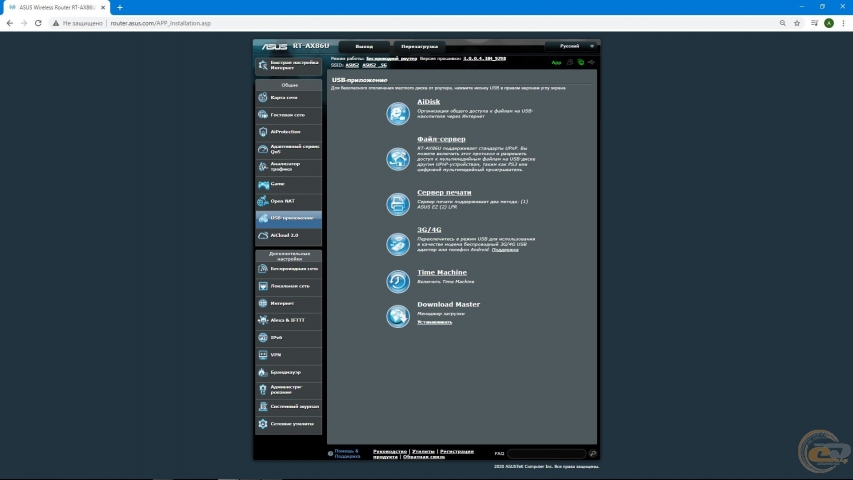The image size is (853, 480).
Task: Open the Сервер печати title link
Action: [x=444, y=193]
